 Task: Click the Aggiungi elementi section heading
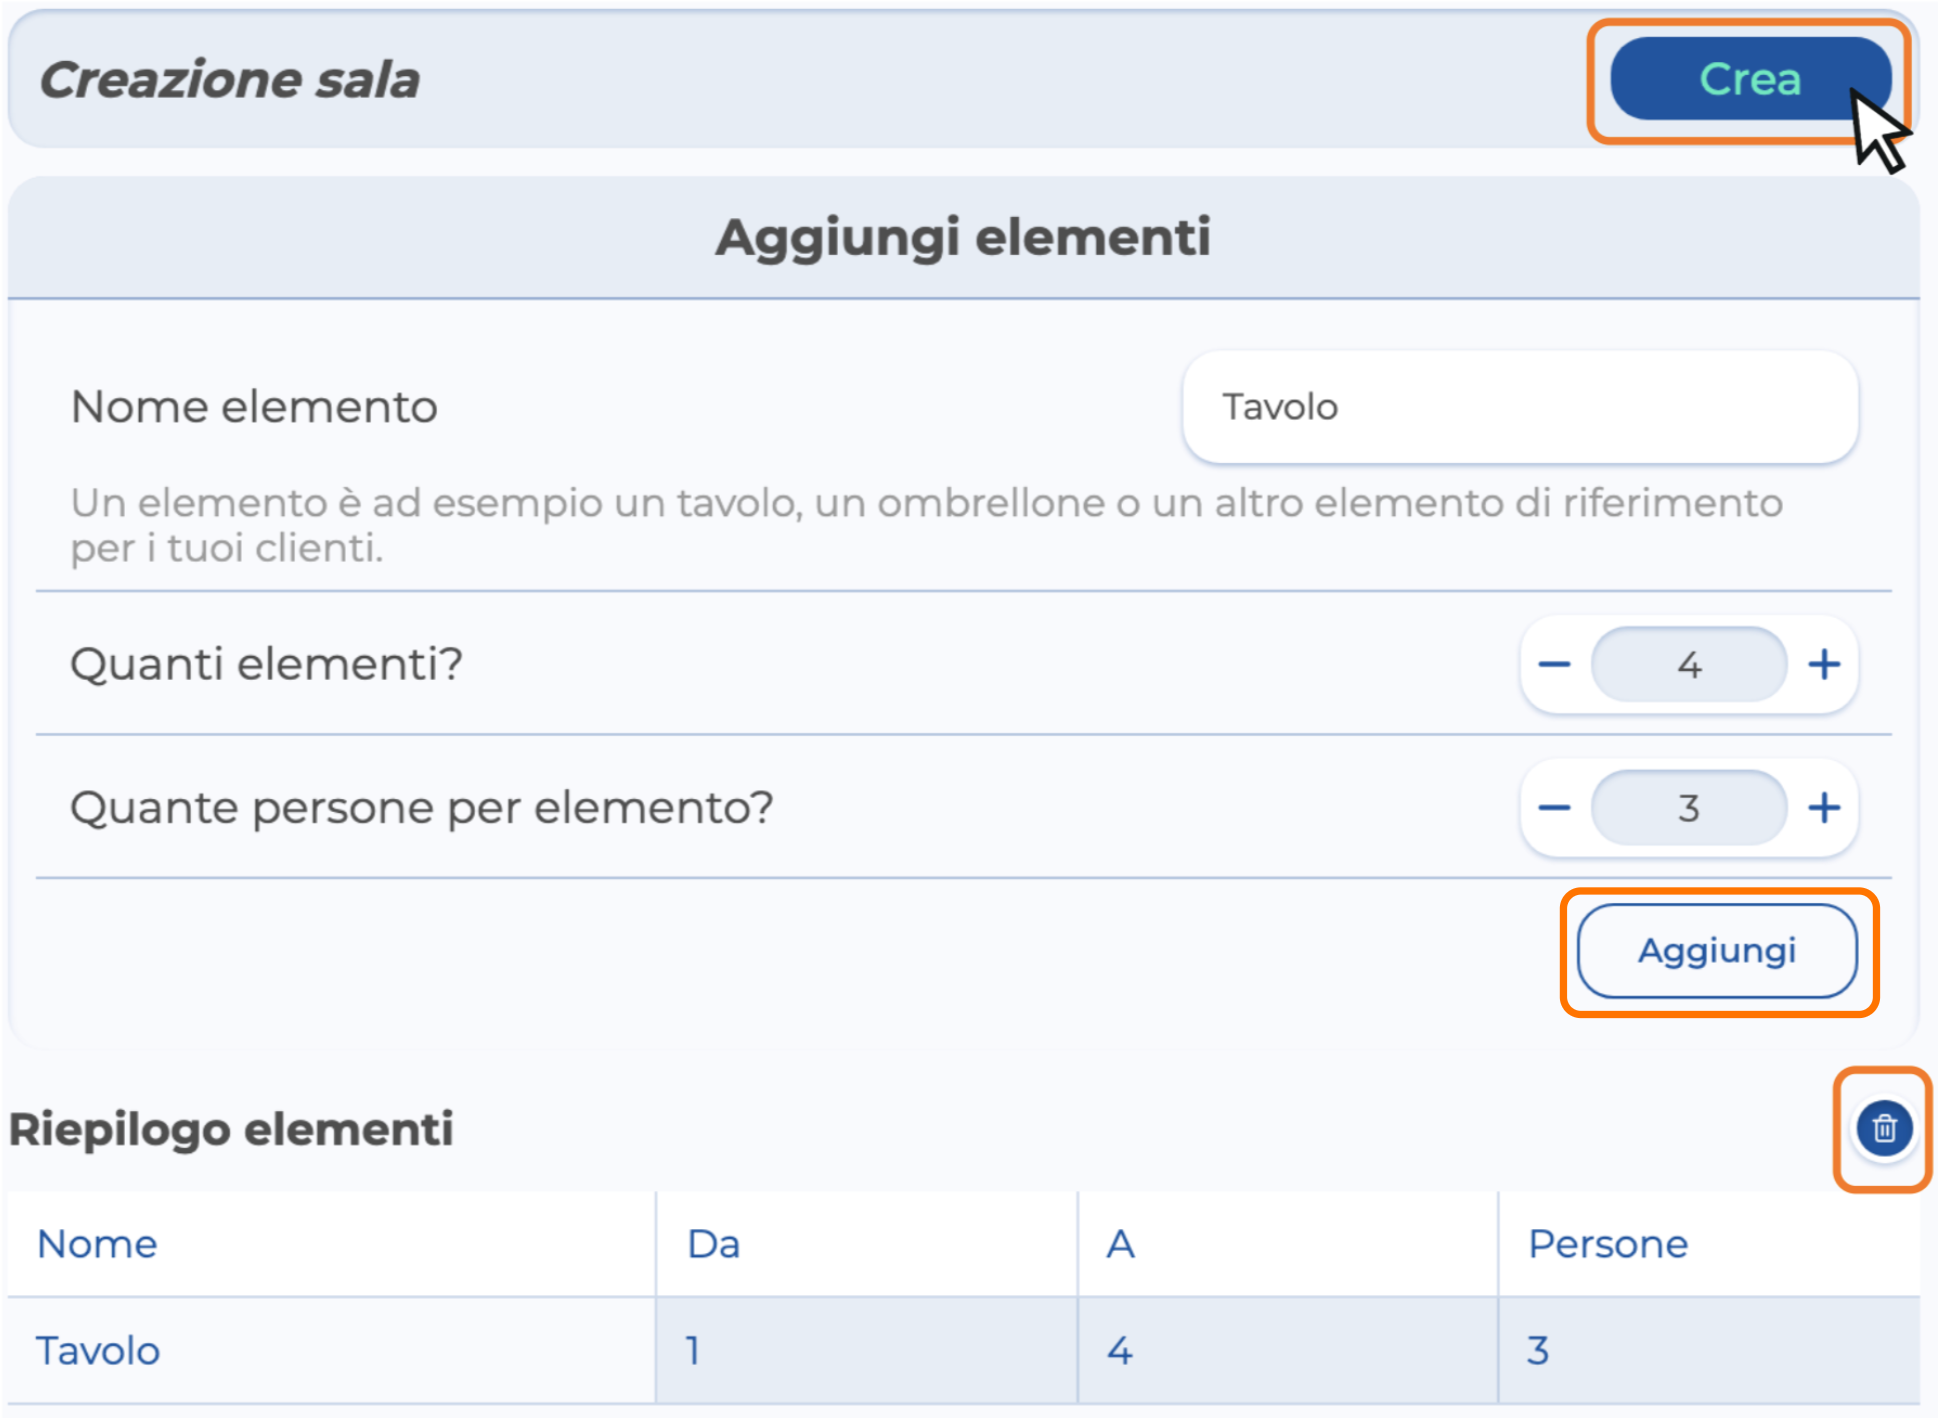963,238
